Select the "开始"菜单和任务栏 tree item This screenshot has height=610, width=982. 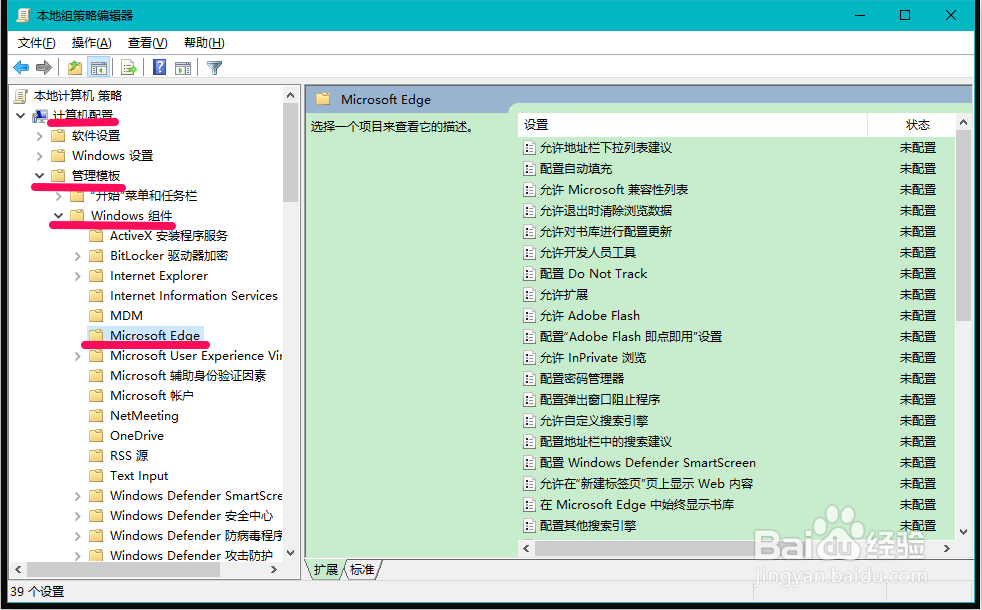click(143, 196)
